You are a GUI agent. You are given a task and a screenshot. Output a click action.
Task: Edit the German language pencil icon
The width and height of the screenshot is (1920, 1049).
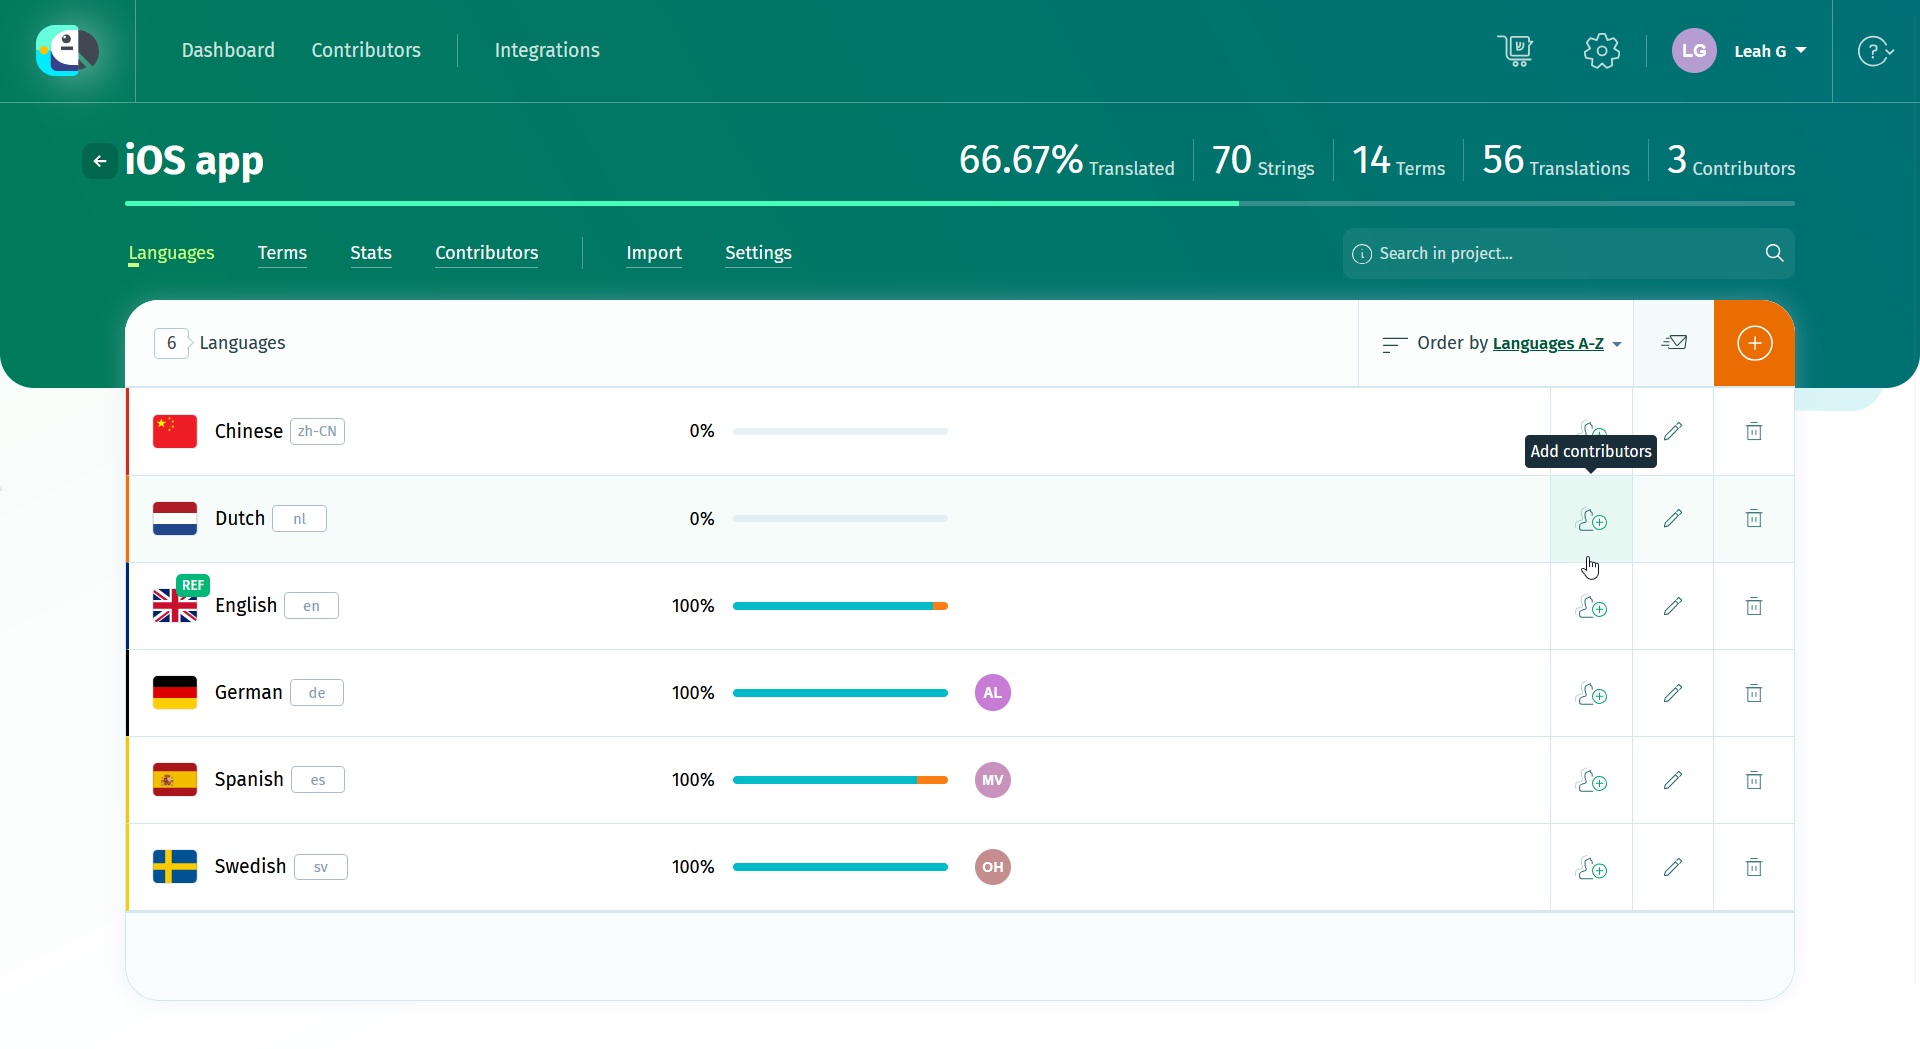tap(1673, 693)
